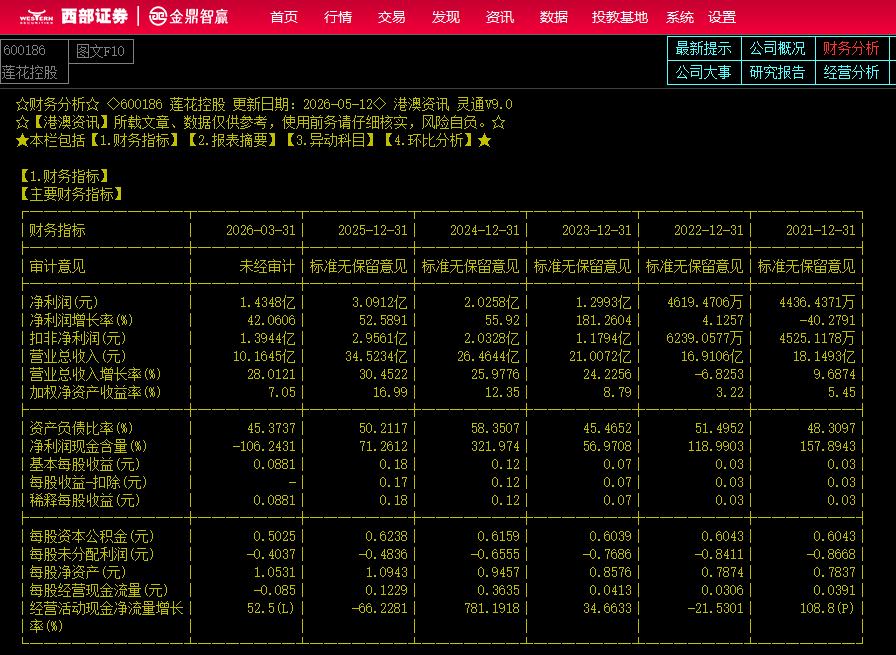
Task: Click the 加权净资产收益率(%) row label
Action: [x=95, y=392]
